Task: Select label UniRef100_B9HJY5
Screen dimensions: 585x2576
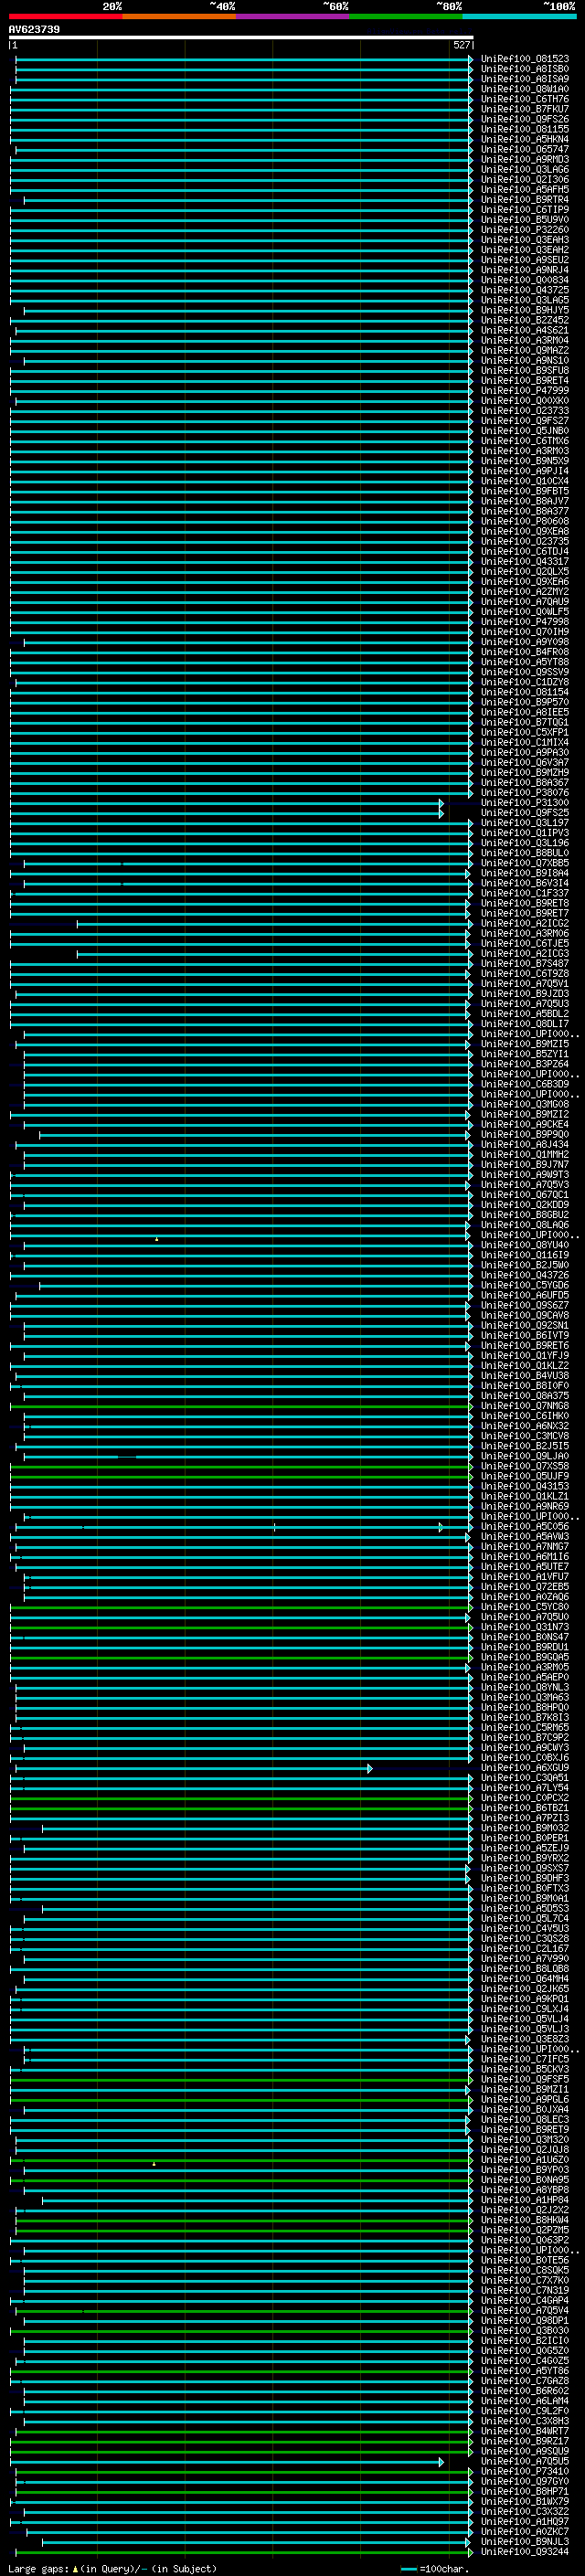Action: tap(525, 310)
